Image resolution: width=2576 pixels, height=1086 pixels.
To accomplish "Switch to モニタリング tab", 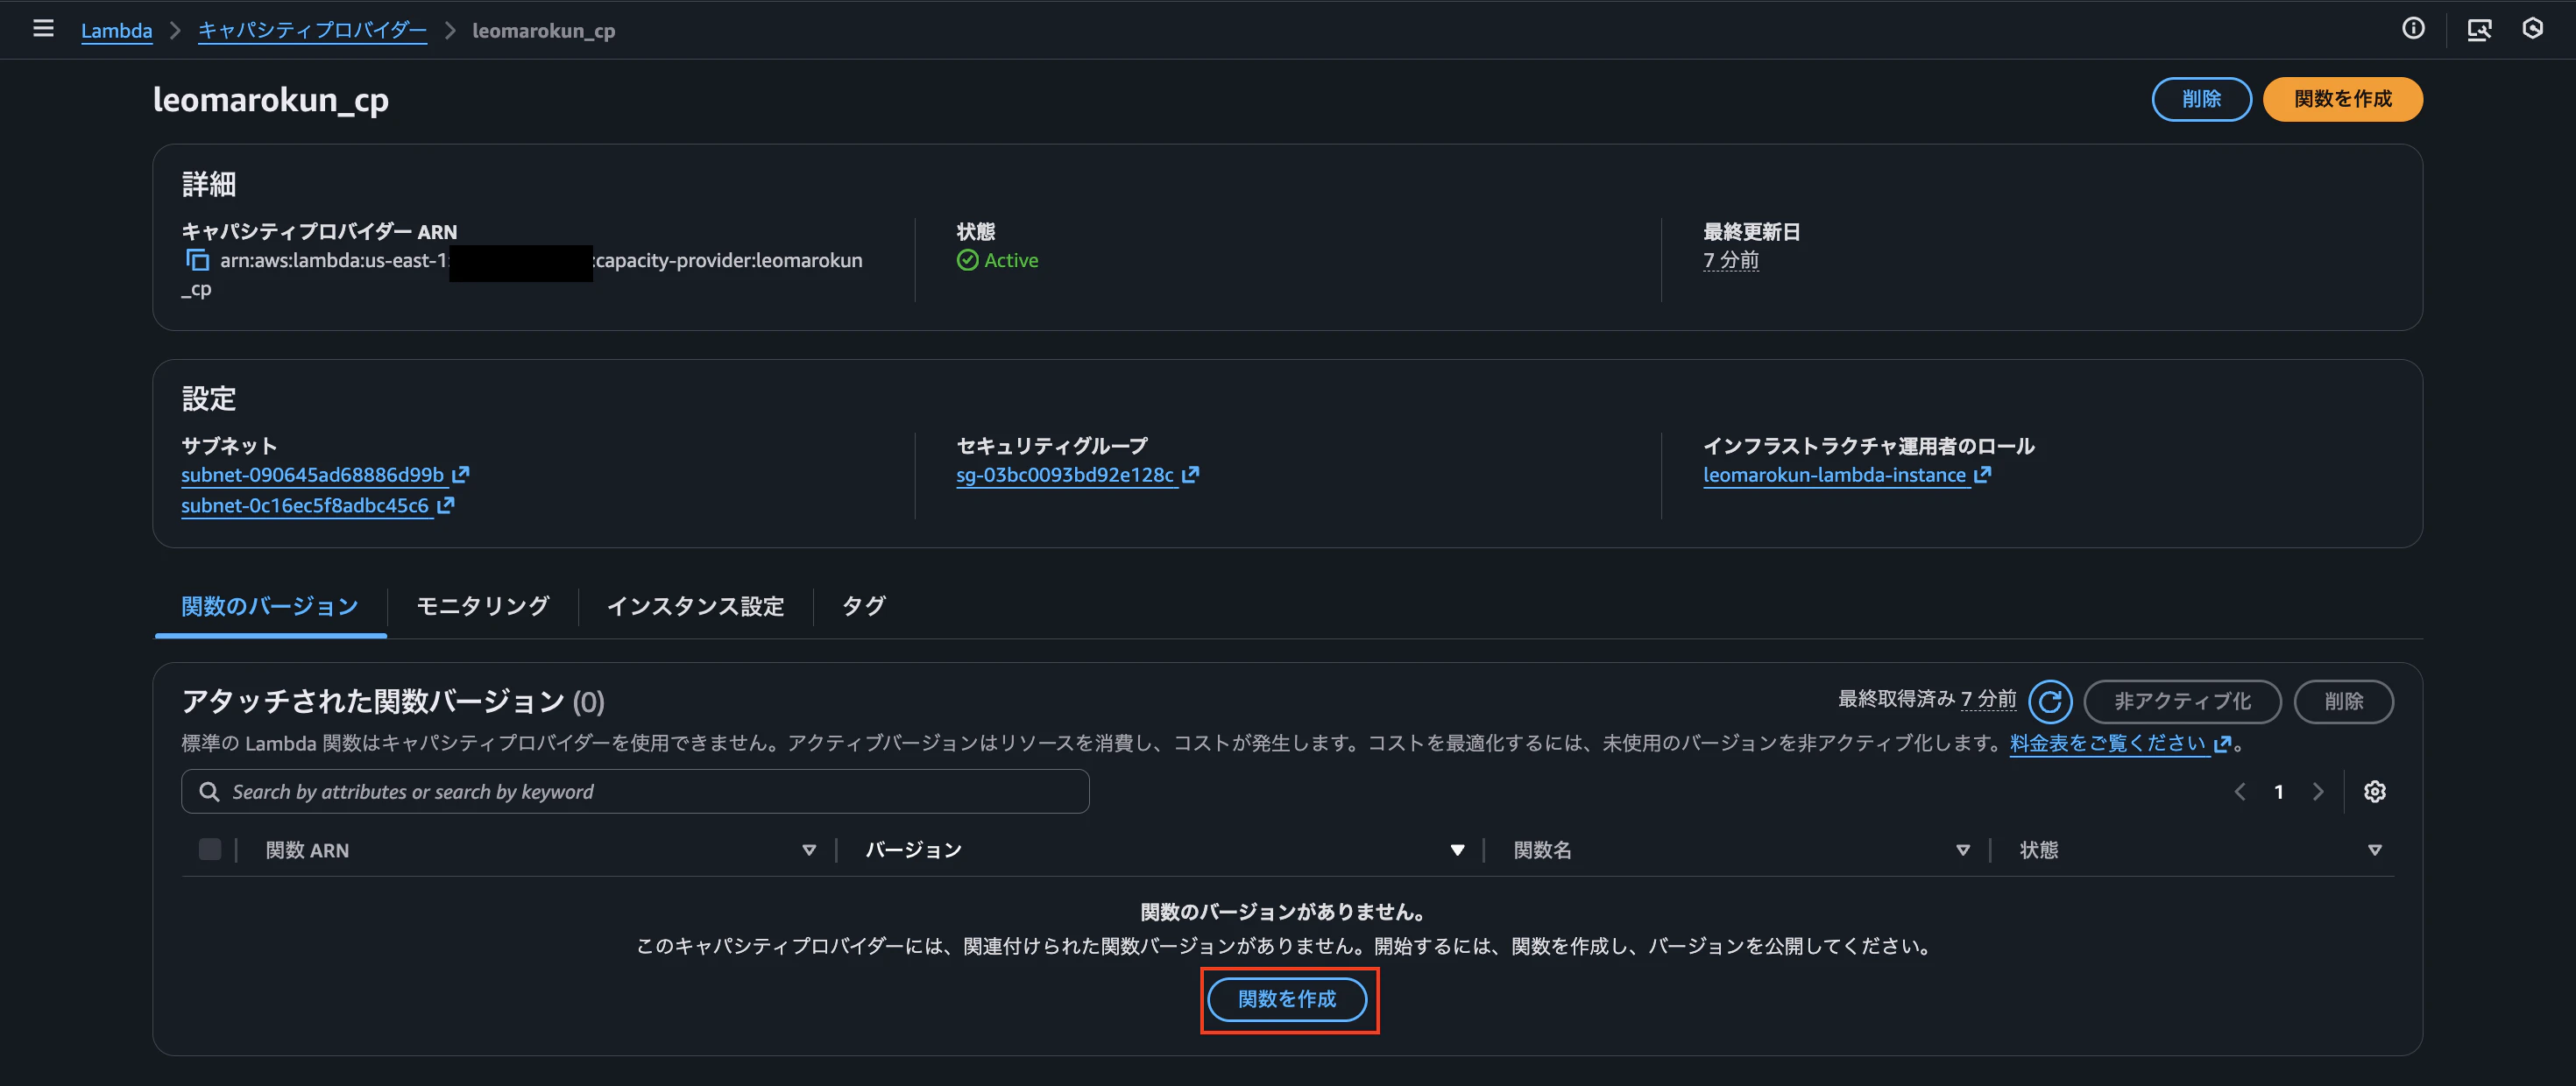I will coord(482,606).
